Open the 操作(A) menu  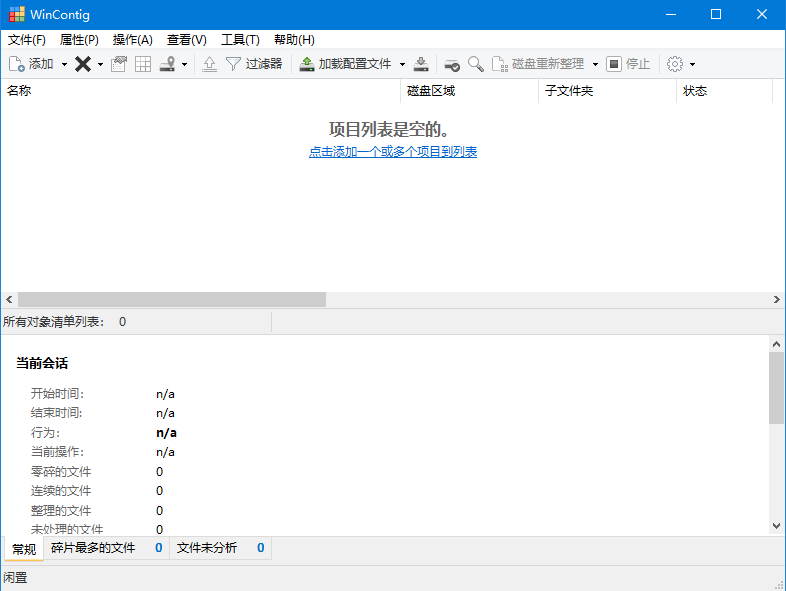point(132,40)
